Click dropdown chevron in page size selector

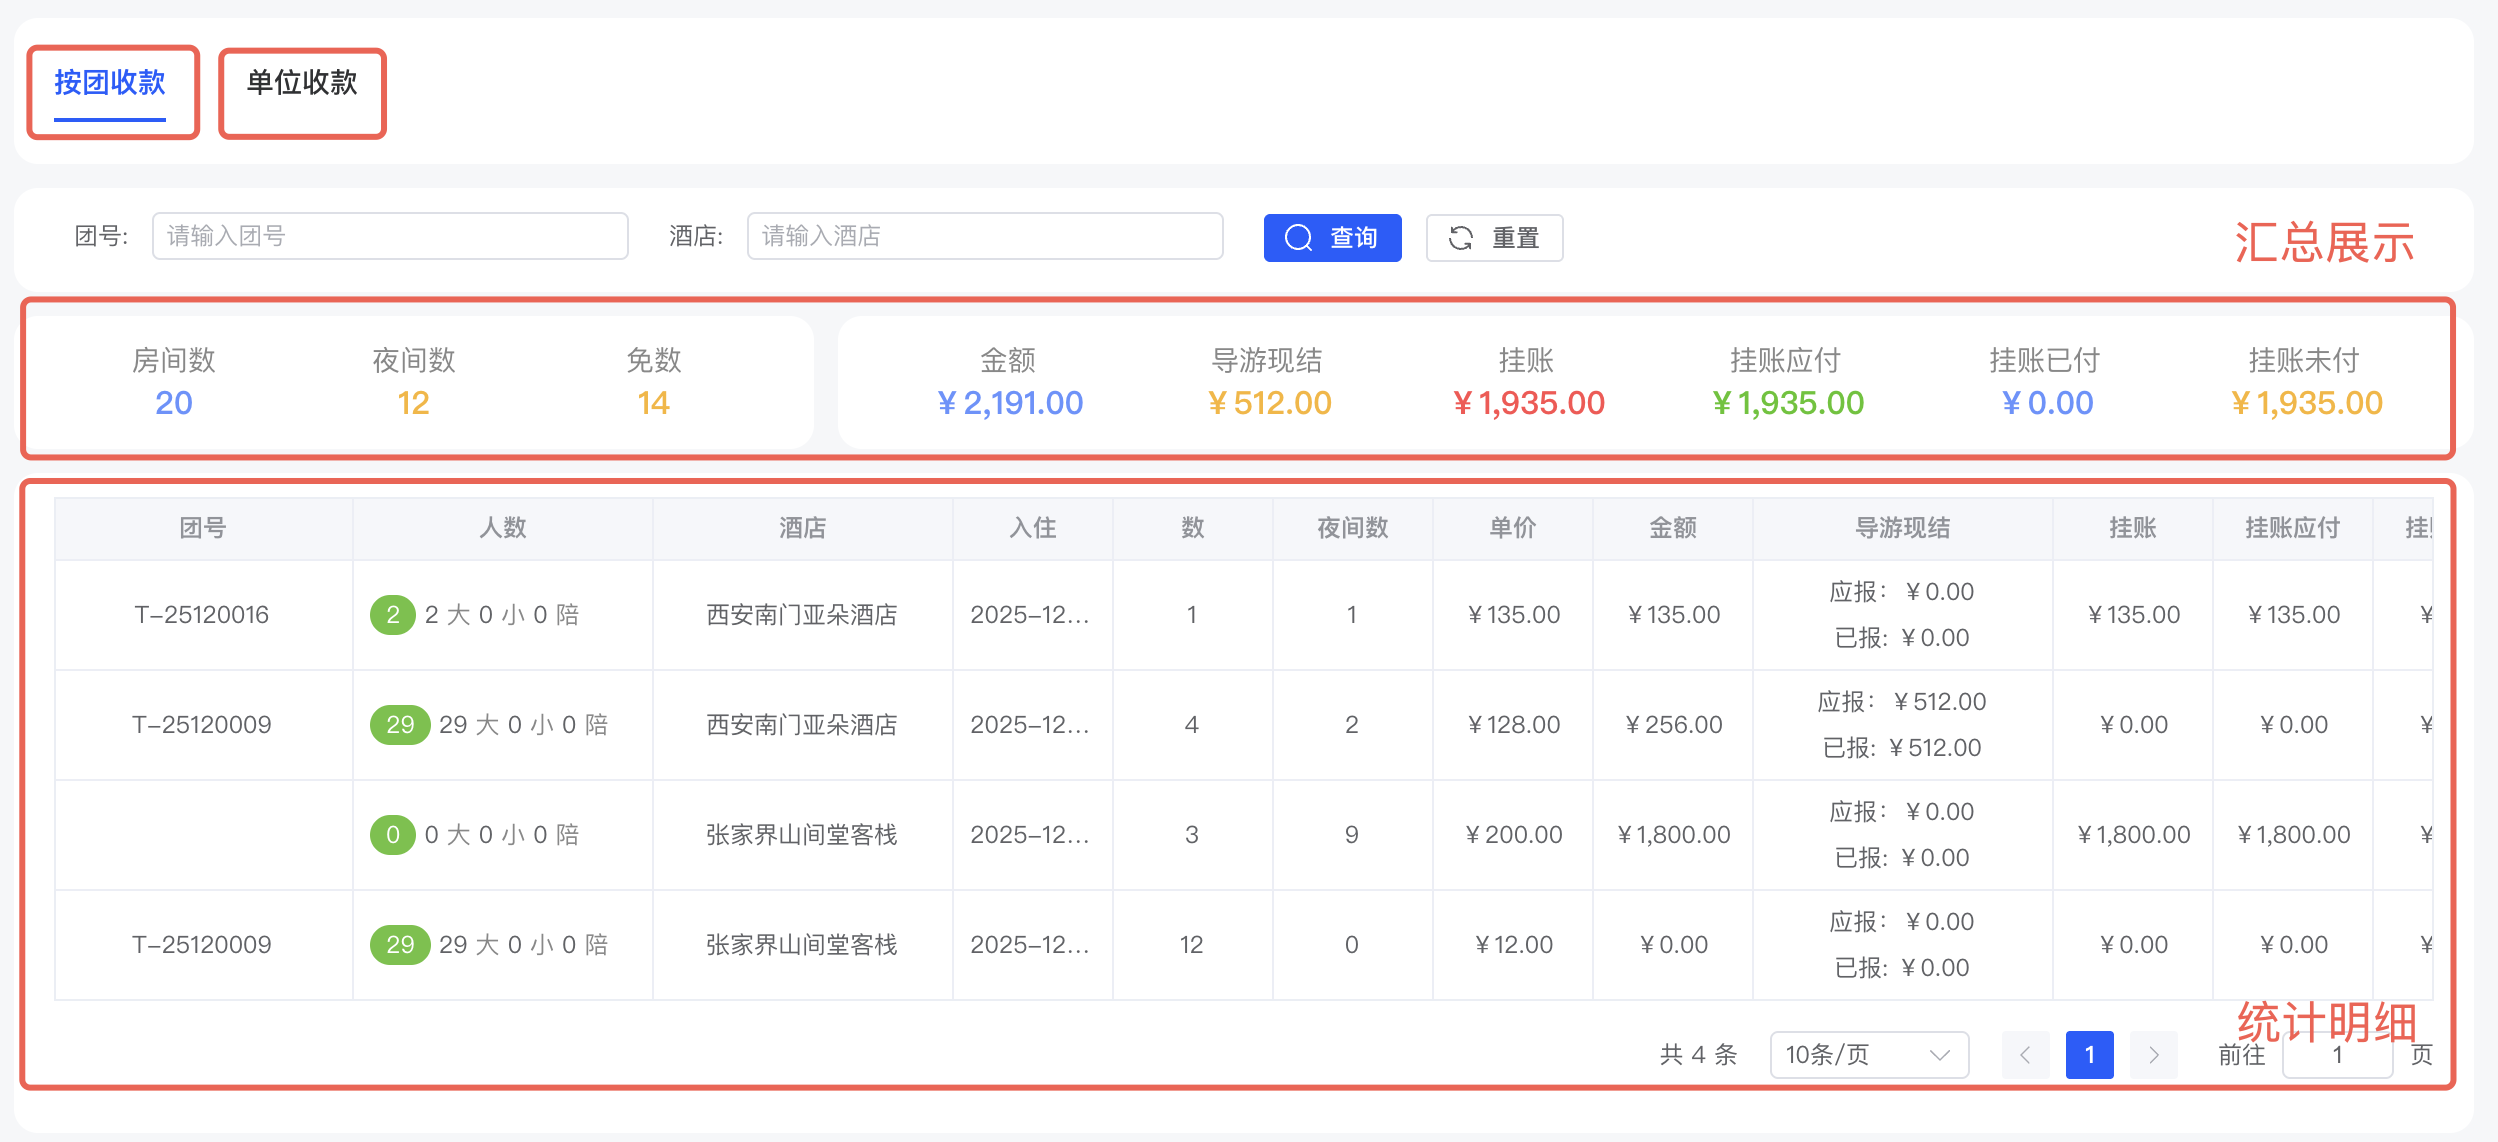click(1940, 1055)
